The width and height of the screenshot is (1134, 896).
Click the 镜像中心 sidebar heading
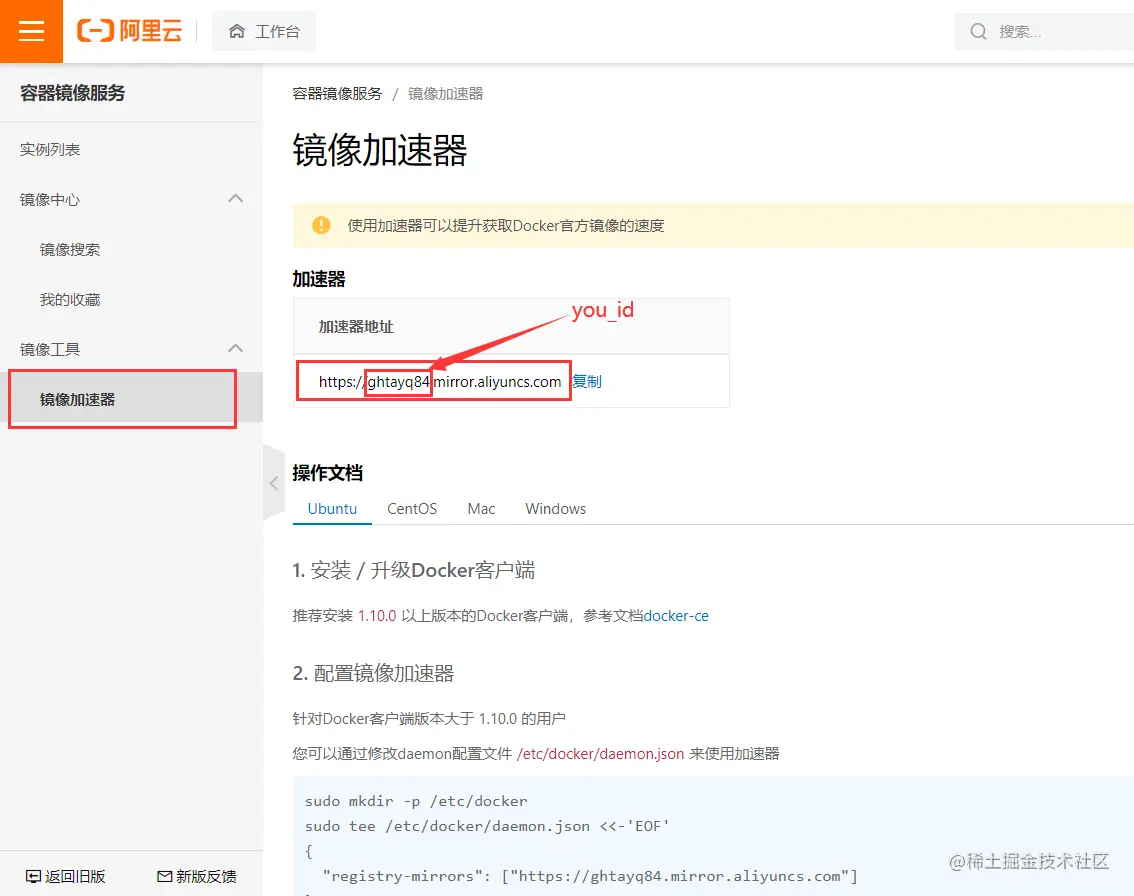[50, 200]
